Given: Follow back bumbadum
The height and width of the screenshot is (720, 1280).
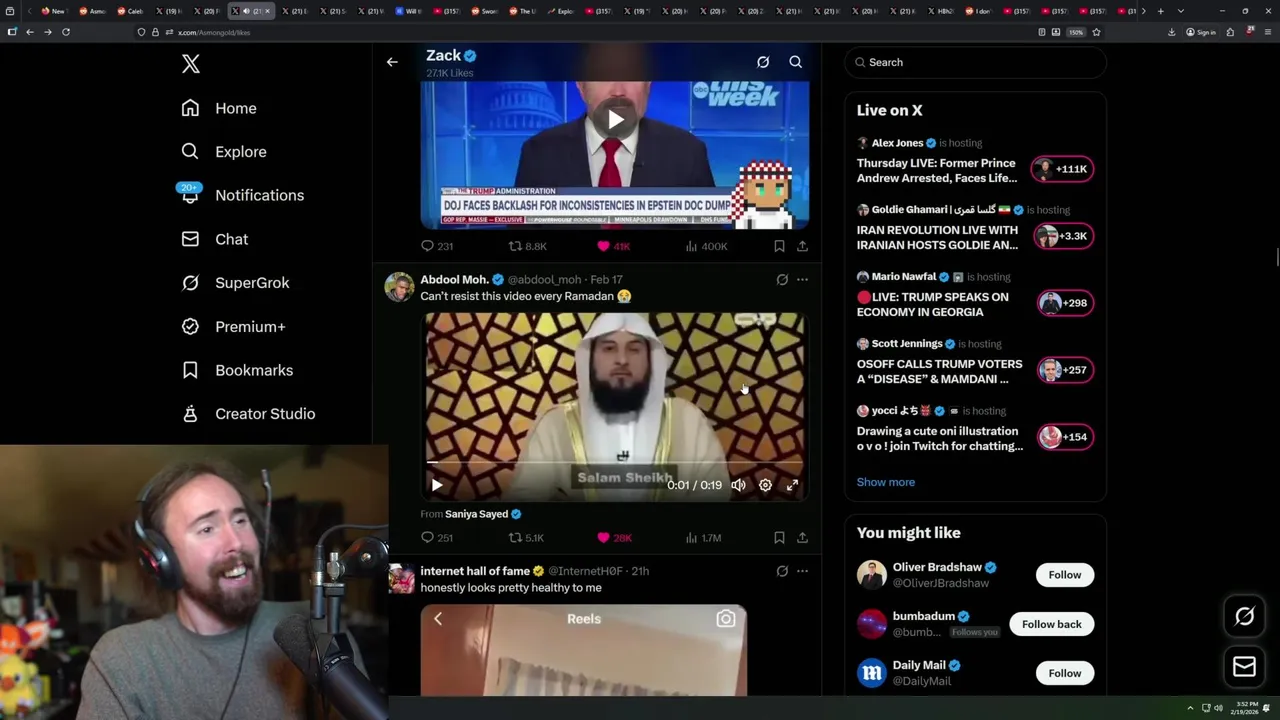Looking at the screenshot, I should coord(1051,624).
